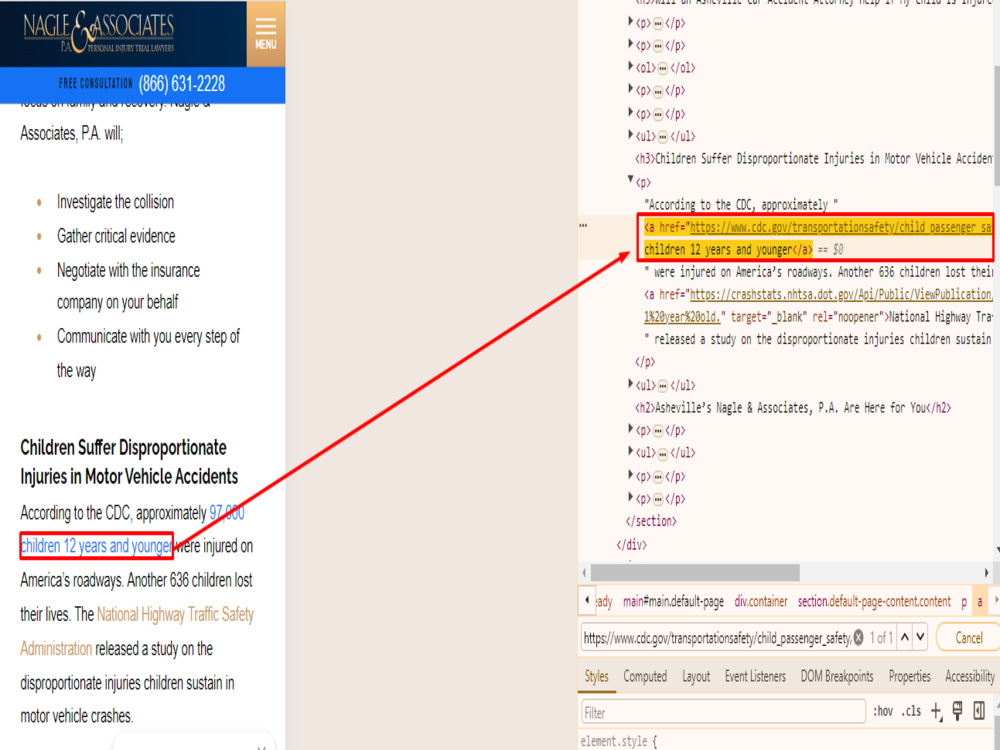Click the paintbrush rendering icon in the Styles toolbar
This screenshot has width=1000, height=750.
click(957, 711)
